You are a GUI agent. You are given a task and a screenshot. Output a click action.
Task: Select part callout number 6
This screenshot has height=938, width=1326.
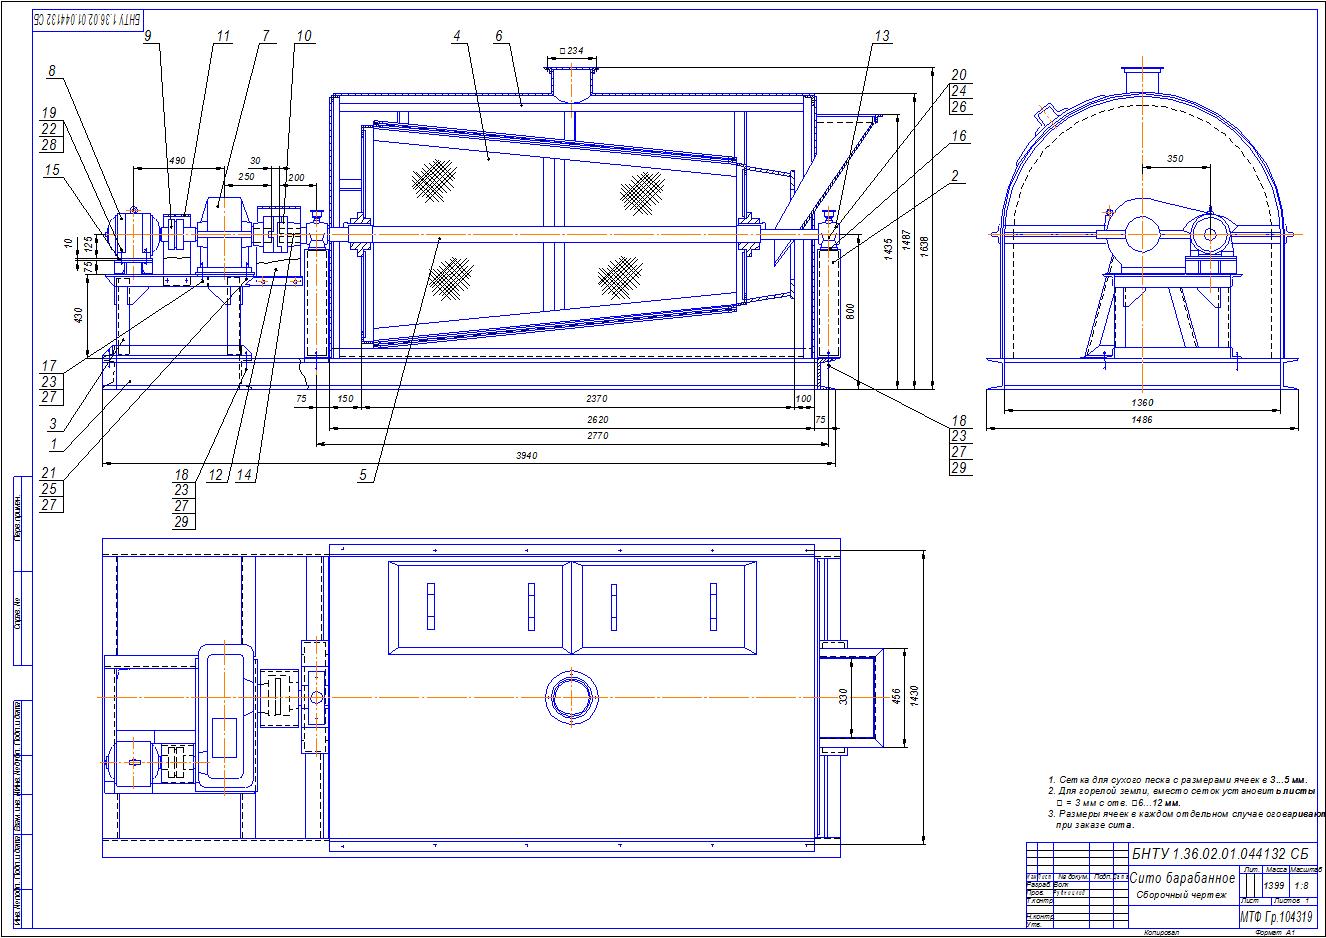[497, 36]
